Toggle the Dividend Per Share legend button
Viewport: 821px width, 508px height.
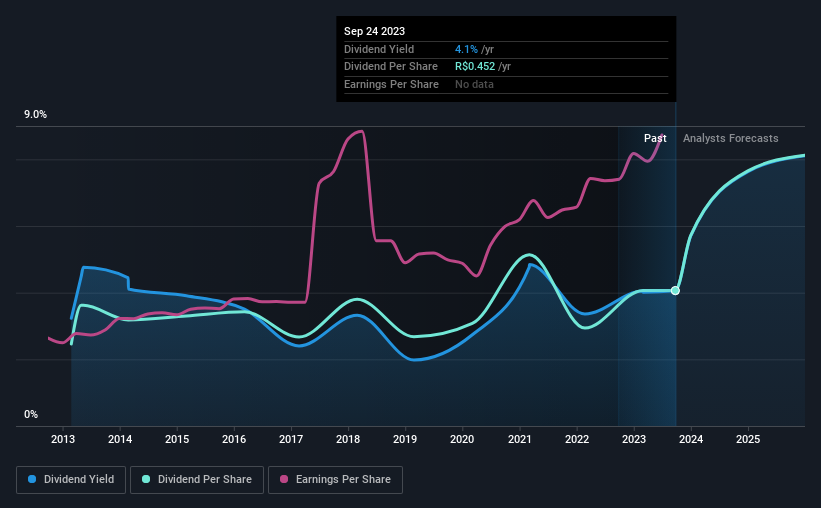coord(197,480)
